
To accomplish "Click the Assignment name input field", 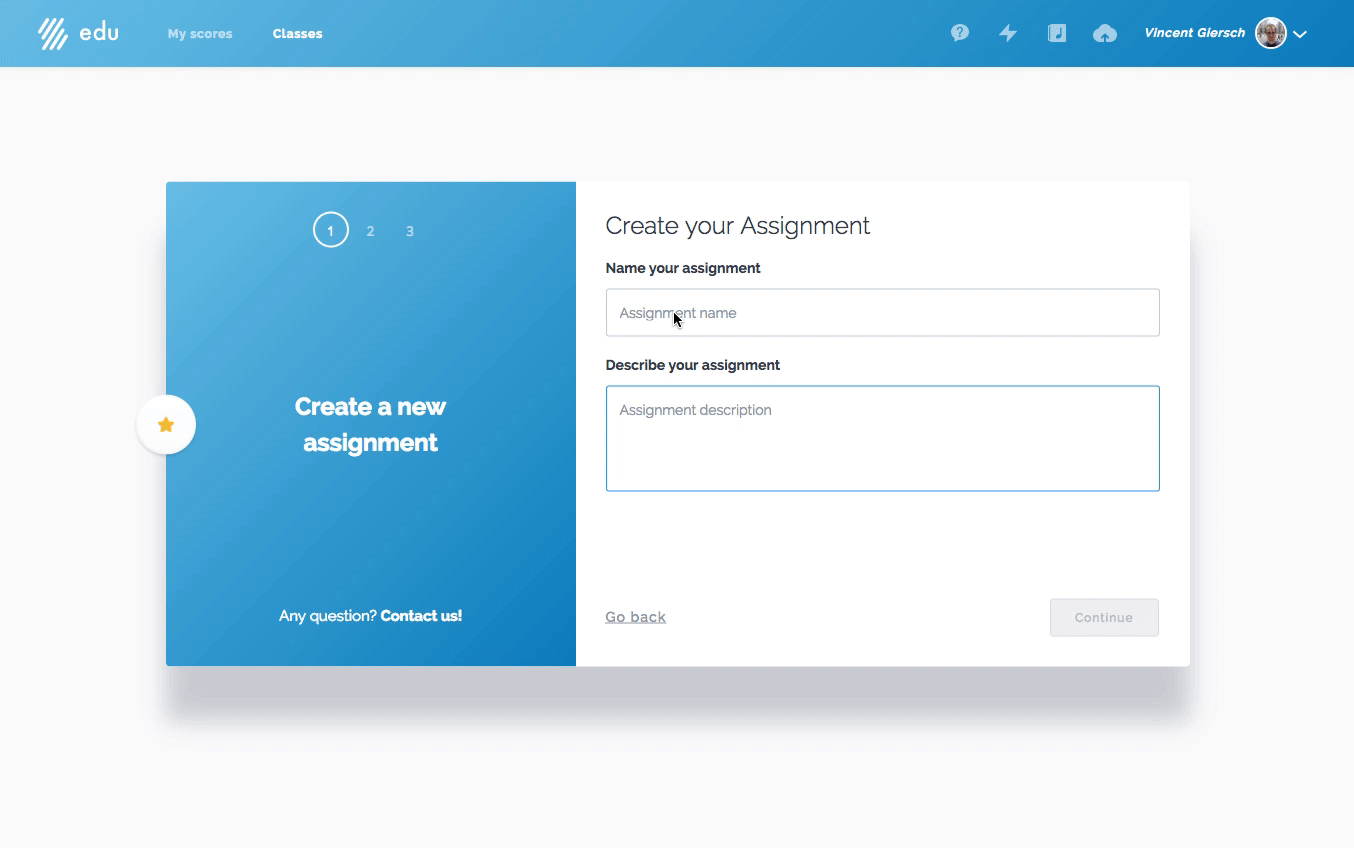I will 883,313.
